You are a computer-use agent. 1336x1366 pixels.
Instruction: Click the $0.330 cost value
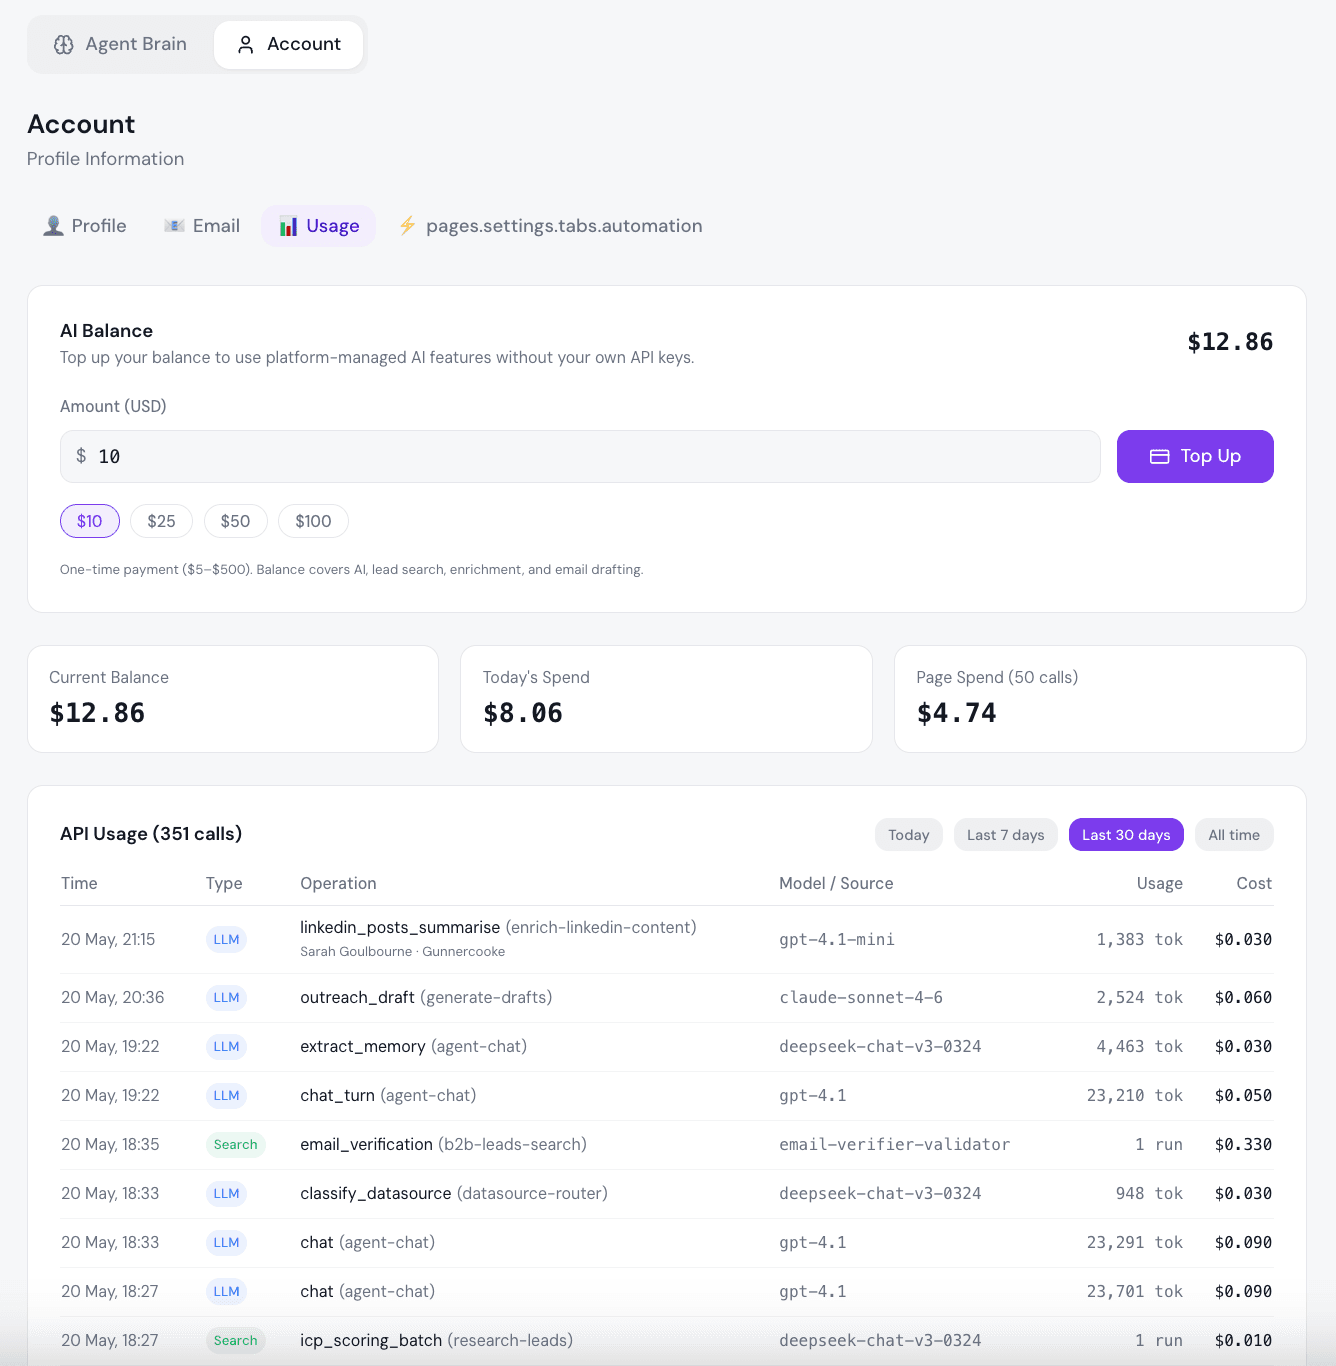1243,1144
